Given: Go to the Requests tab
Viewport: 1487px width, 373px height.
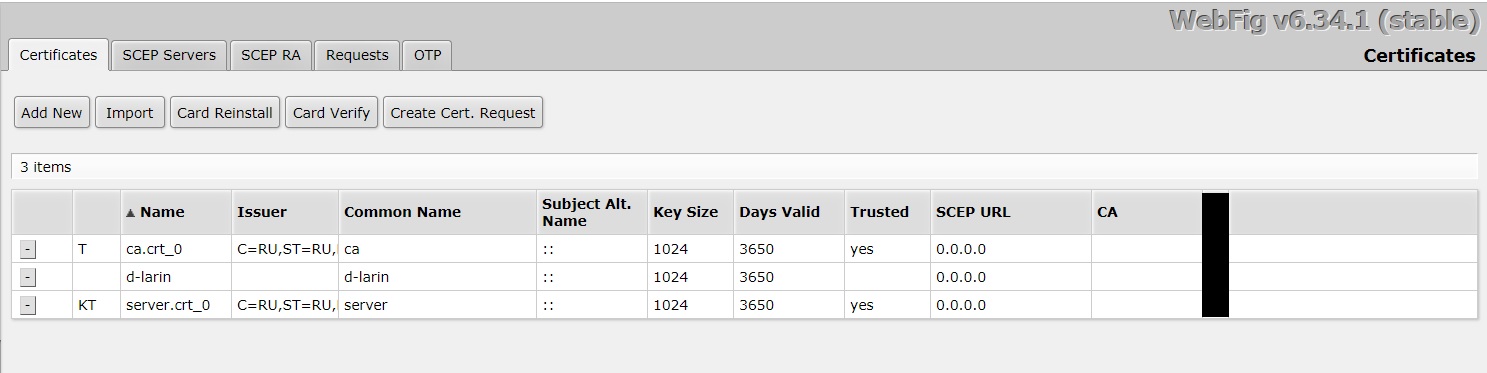Looking at the screenshot, I should [x=357, y=55].
